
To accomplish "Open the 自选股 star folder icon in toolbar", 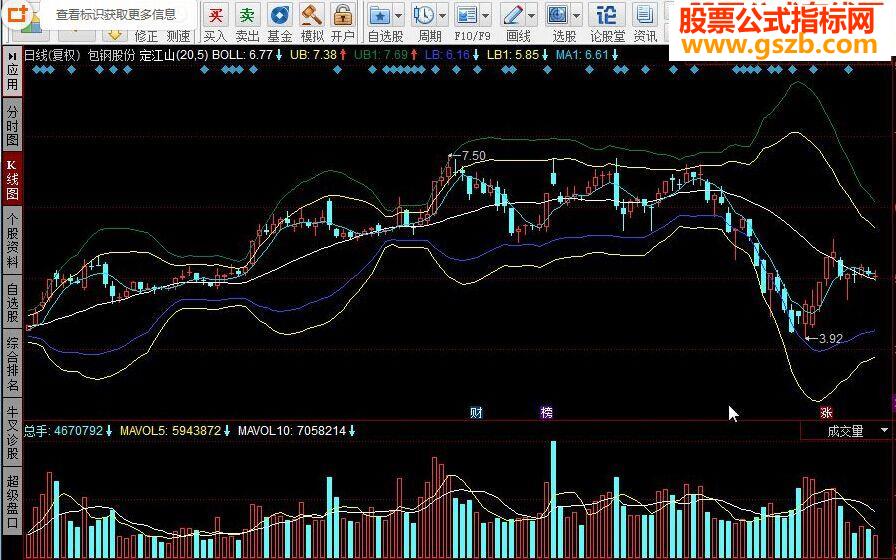I will tap(379, 15).
